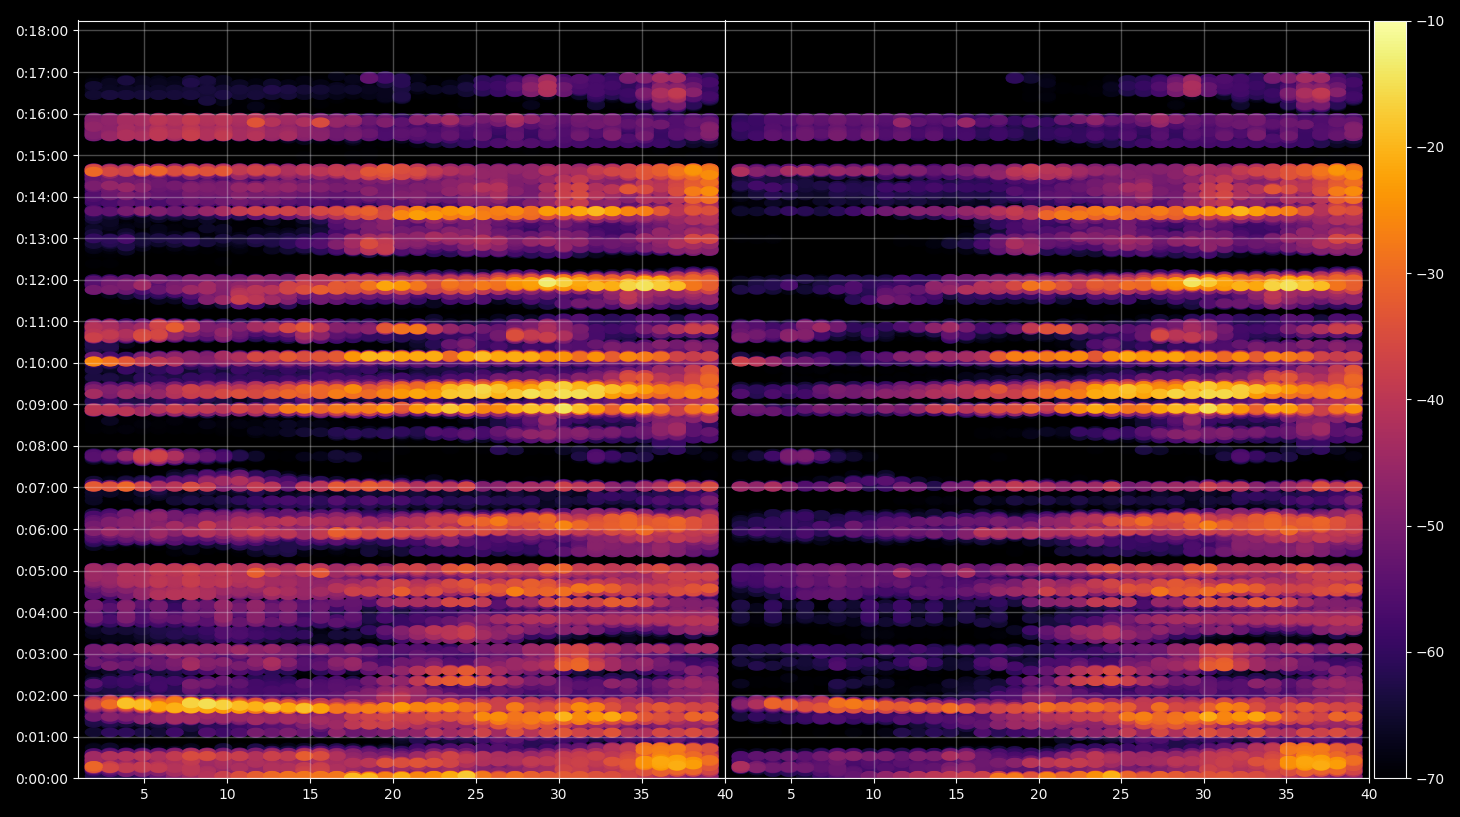Click the −10 colorbar scale label
The height and width of the screenshot is (817, 1460).
tap(1430, 21)
